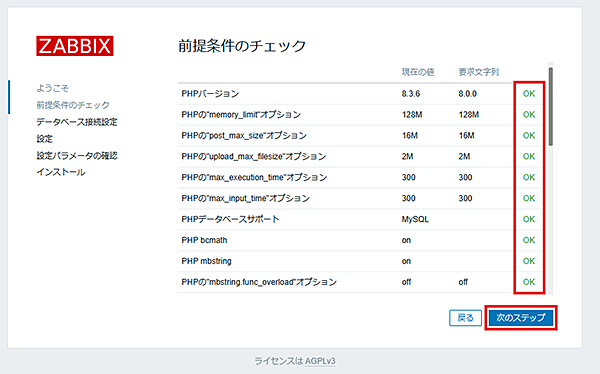600x374 pixels.
Task: Select the ようこそ step in sidebar
Action: (52, 88)
